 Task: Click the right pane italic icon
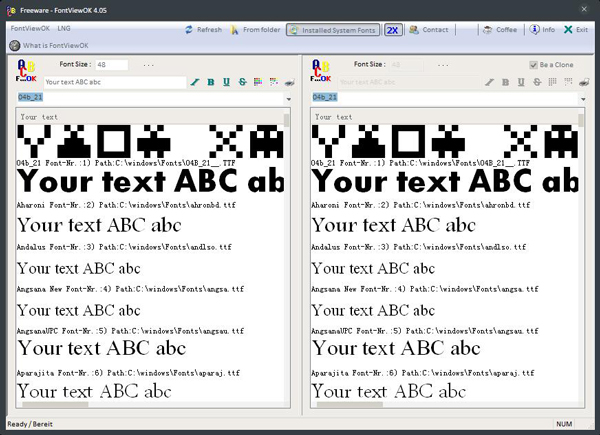(x=490, y=82)
